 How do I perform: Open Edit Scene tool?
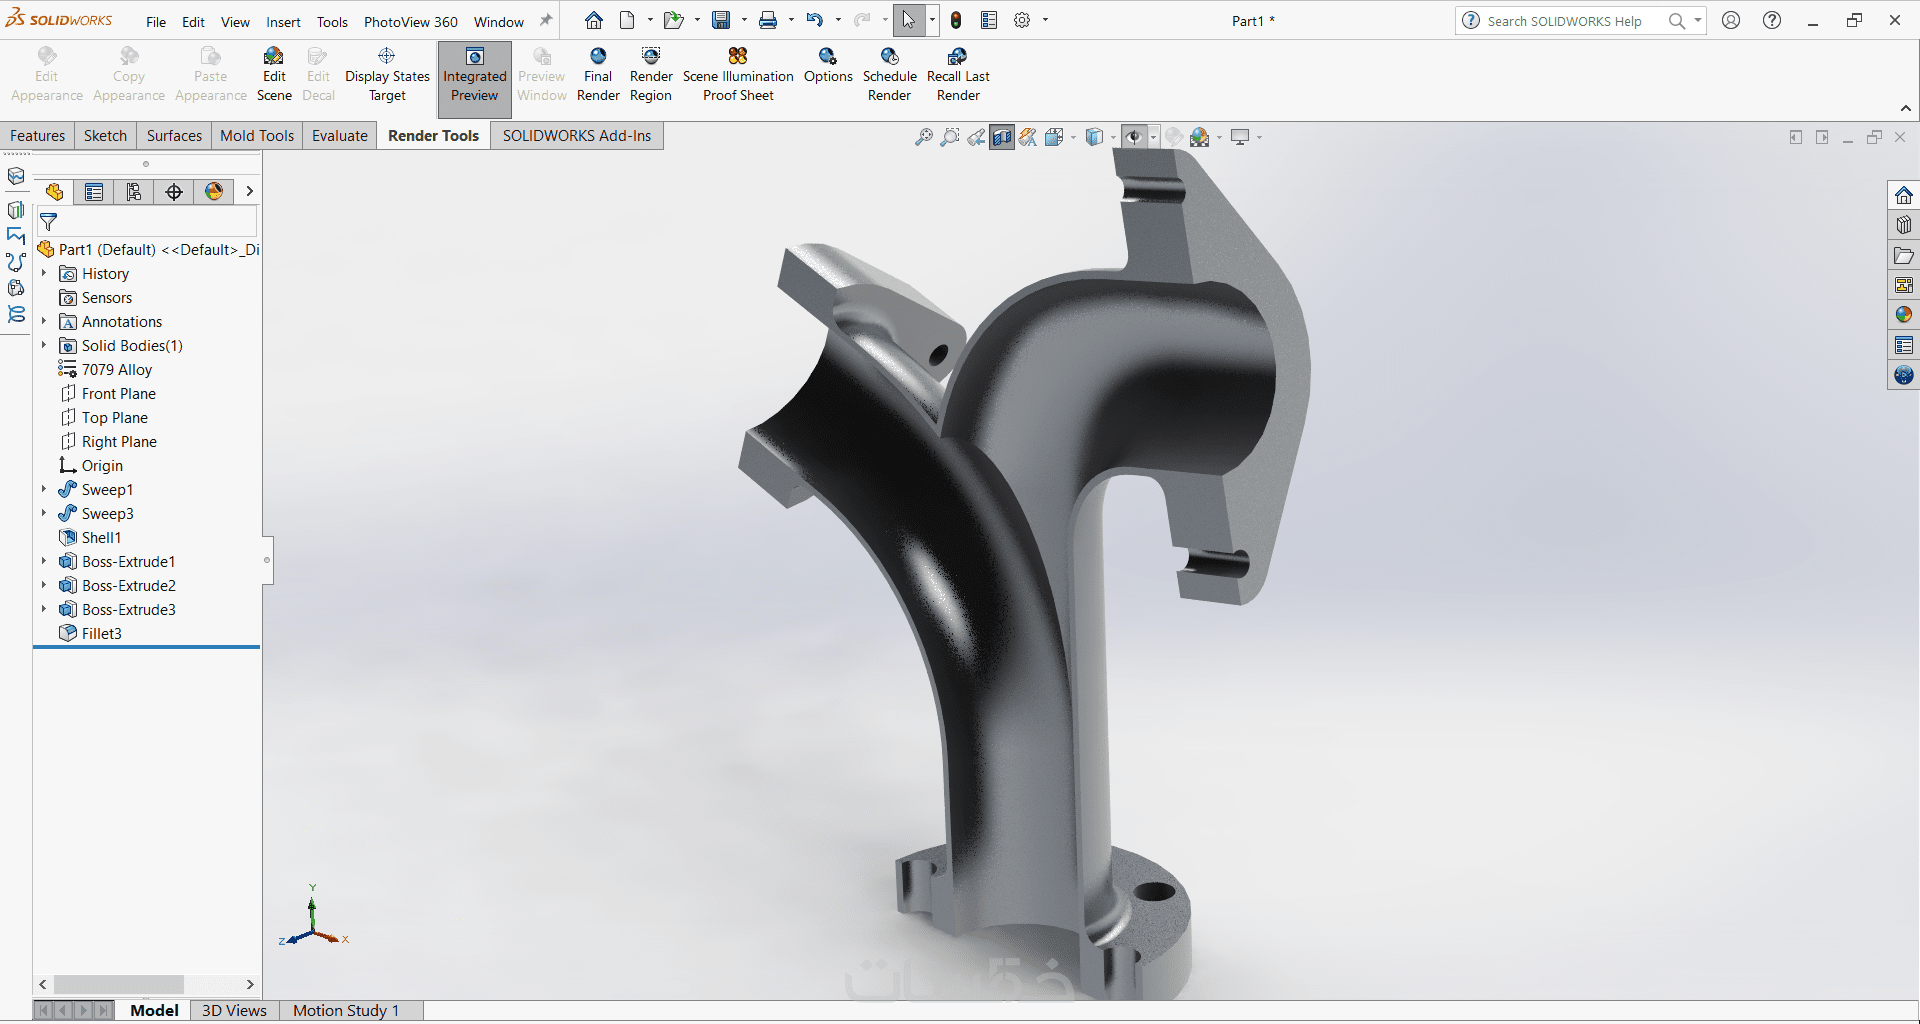click(274, 75)
